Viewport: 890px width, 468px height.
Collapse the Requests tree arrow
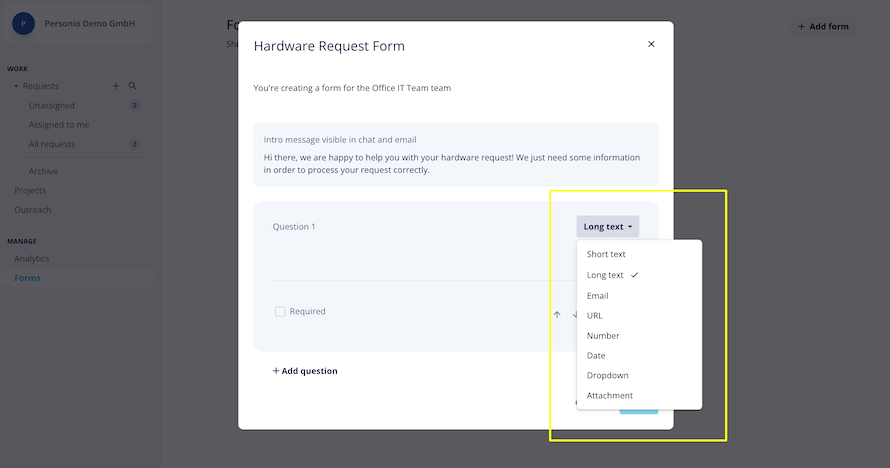click(16, 86)
